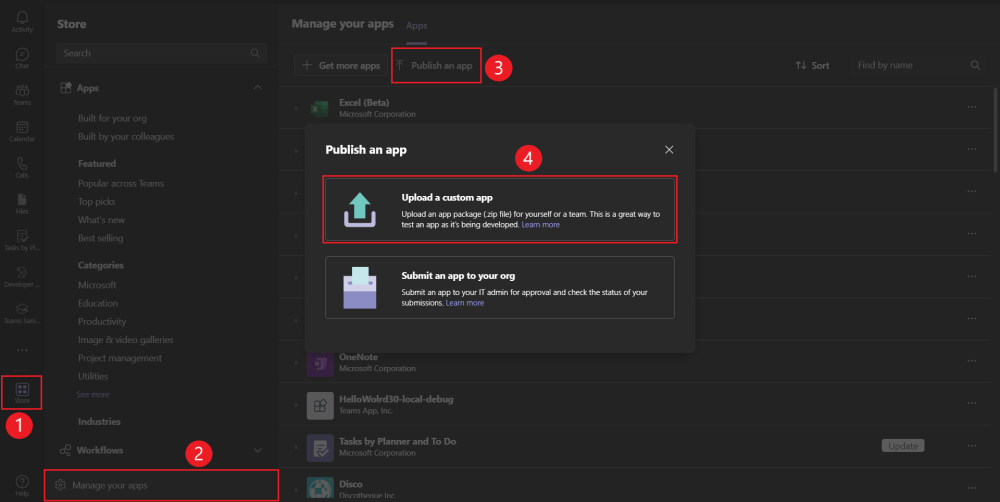This screenshot has height=502, width=1000.
Task: Open What's new category
Action: [101, 219]
